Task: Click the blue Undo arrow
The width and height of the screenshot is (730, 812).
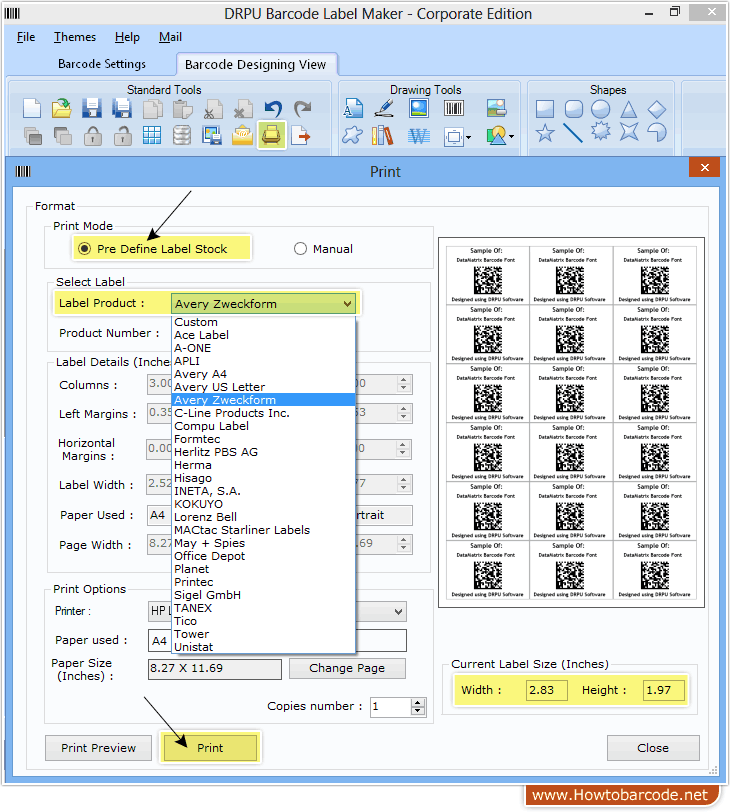Action: click(x=273, y=109)
